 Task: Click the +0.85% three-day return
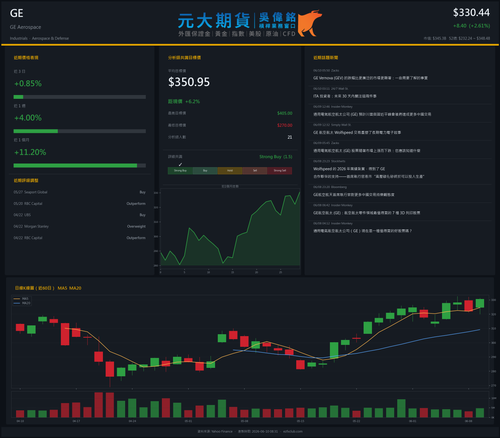[28, 84]
